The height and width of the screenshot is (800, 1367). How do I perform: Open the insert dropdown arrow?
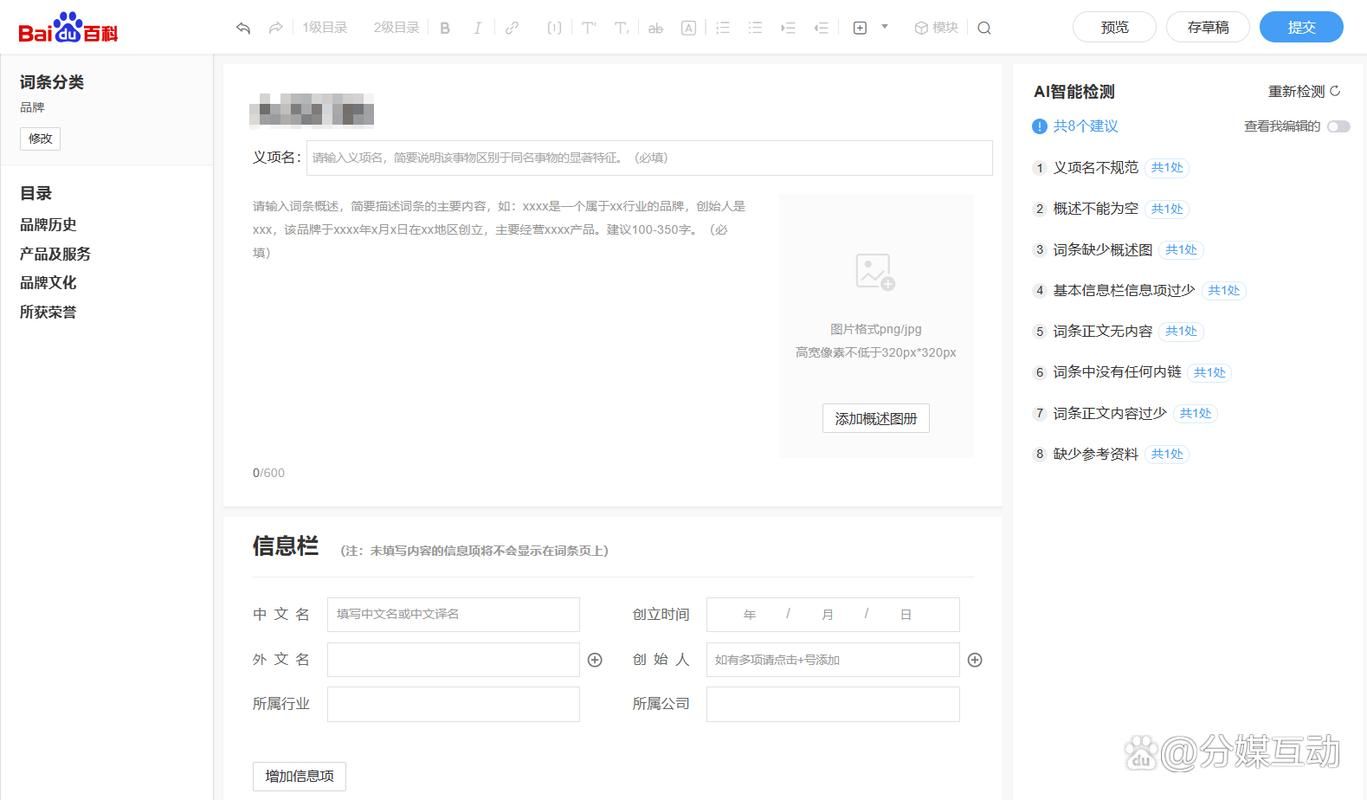pos(885,27)
